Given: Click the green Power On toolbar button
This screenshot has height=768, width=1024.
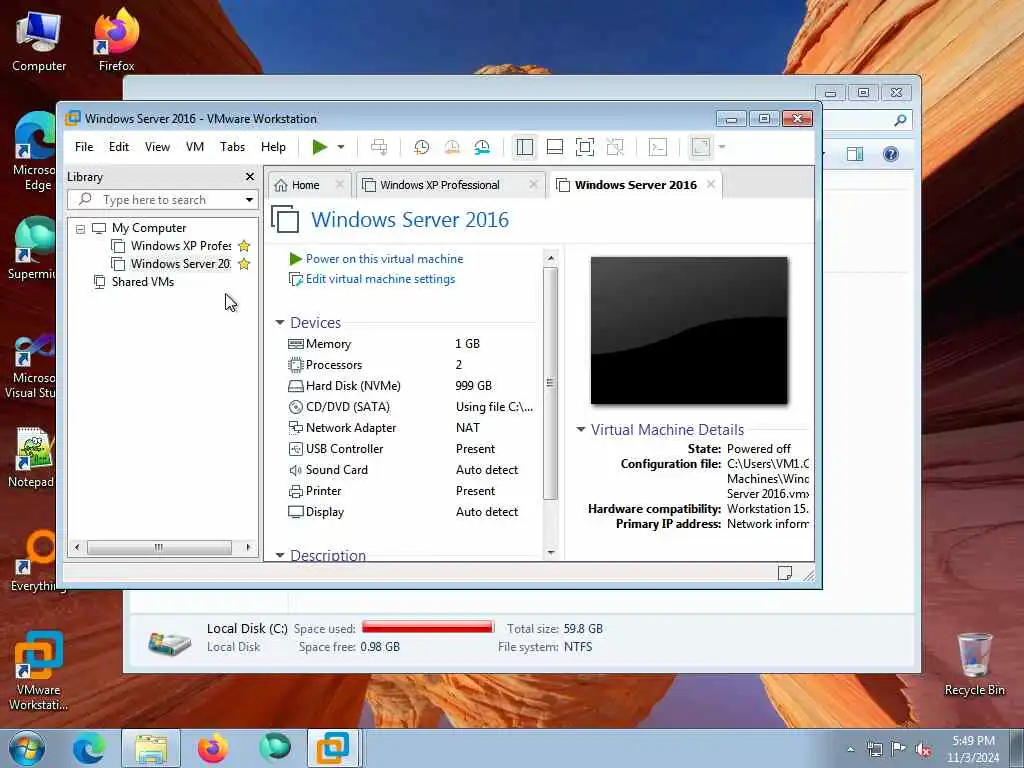Looking at the screenshot, I should click(319, 147).
